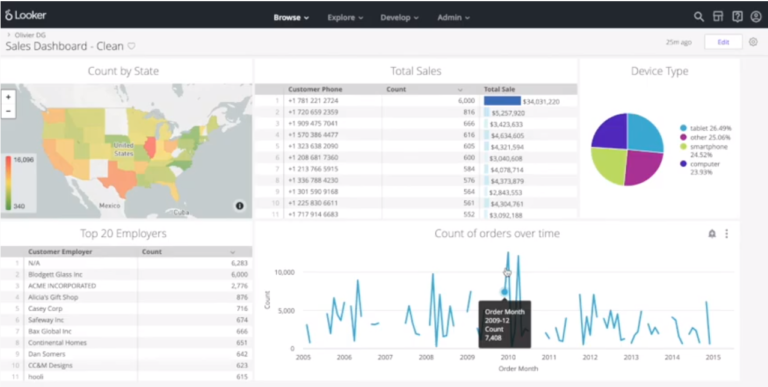Favorite the dashboard with the heart icon
This screenshot has width=768, height=387.
(x=131, y=46)
